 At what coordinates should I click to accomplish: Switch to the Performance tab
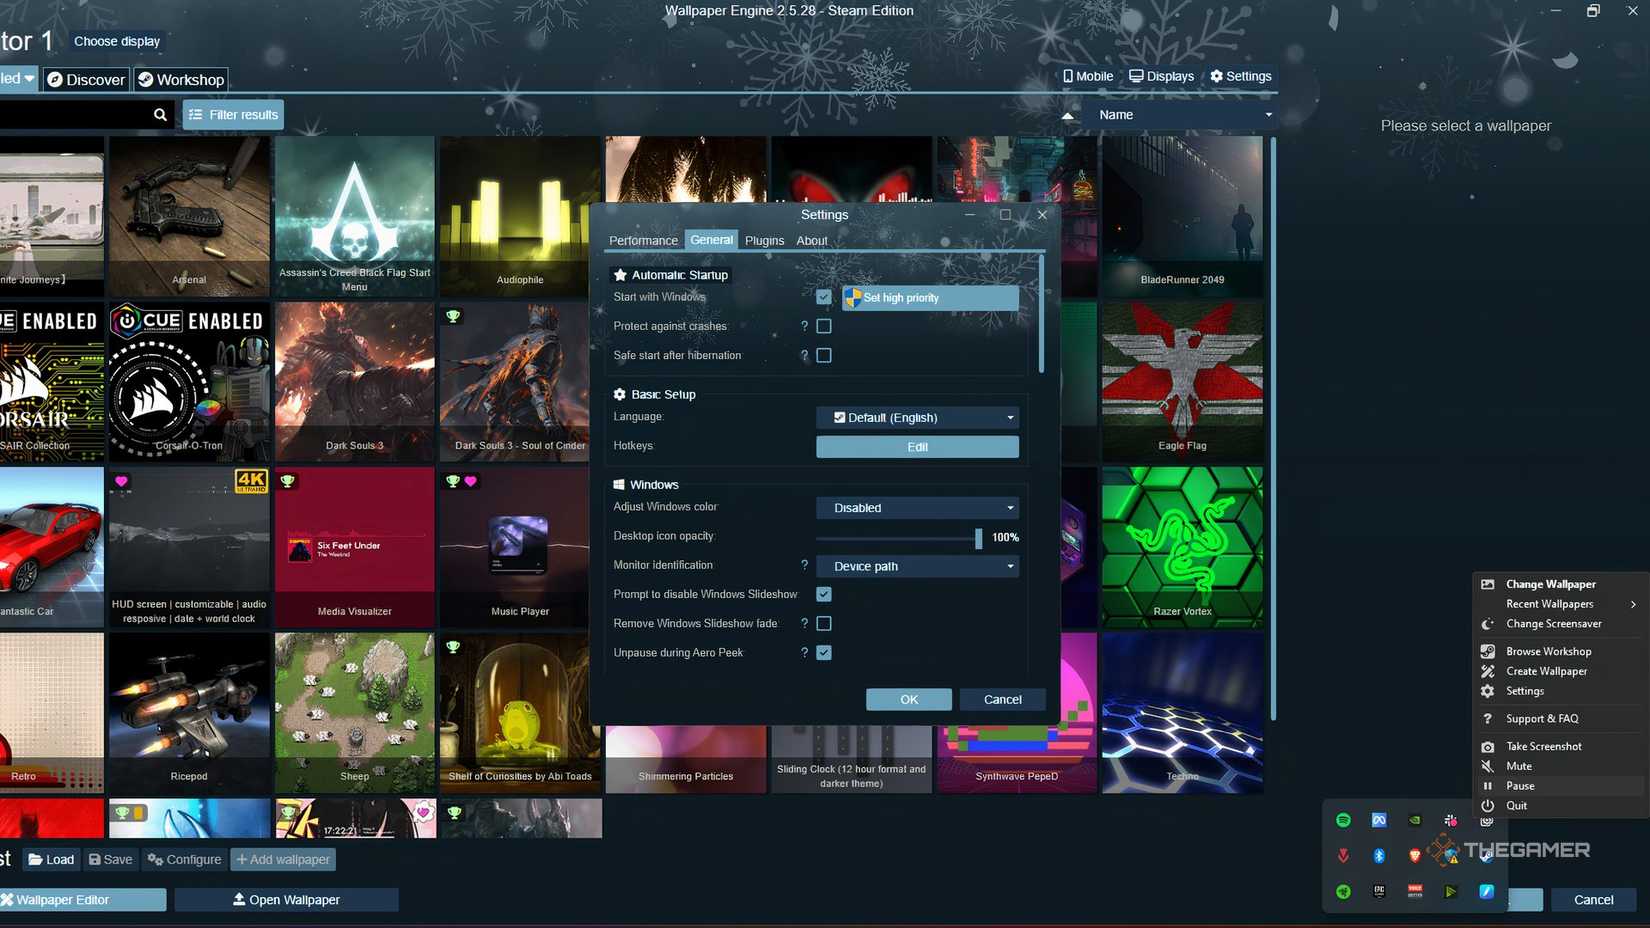643,240
